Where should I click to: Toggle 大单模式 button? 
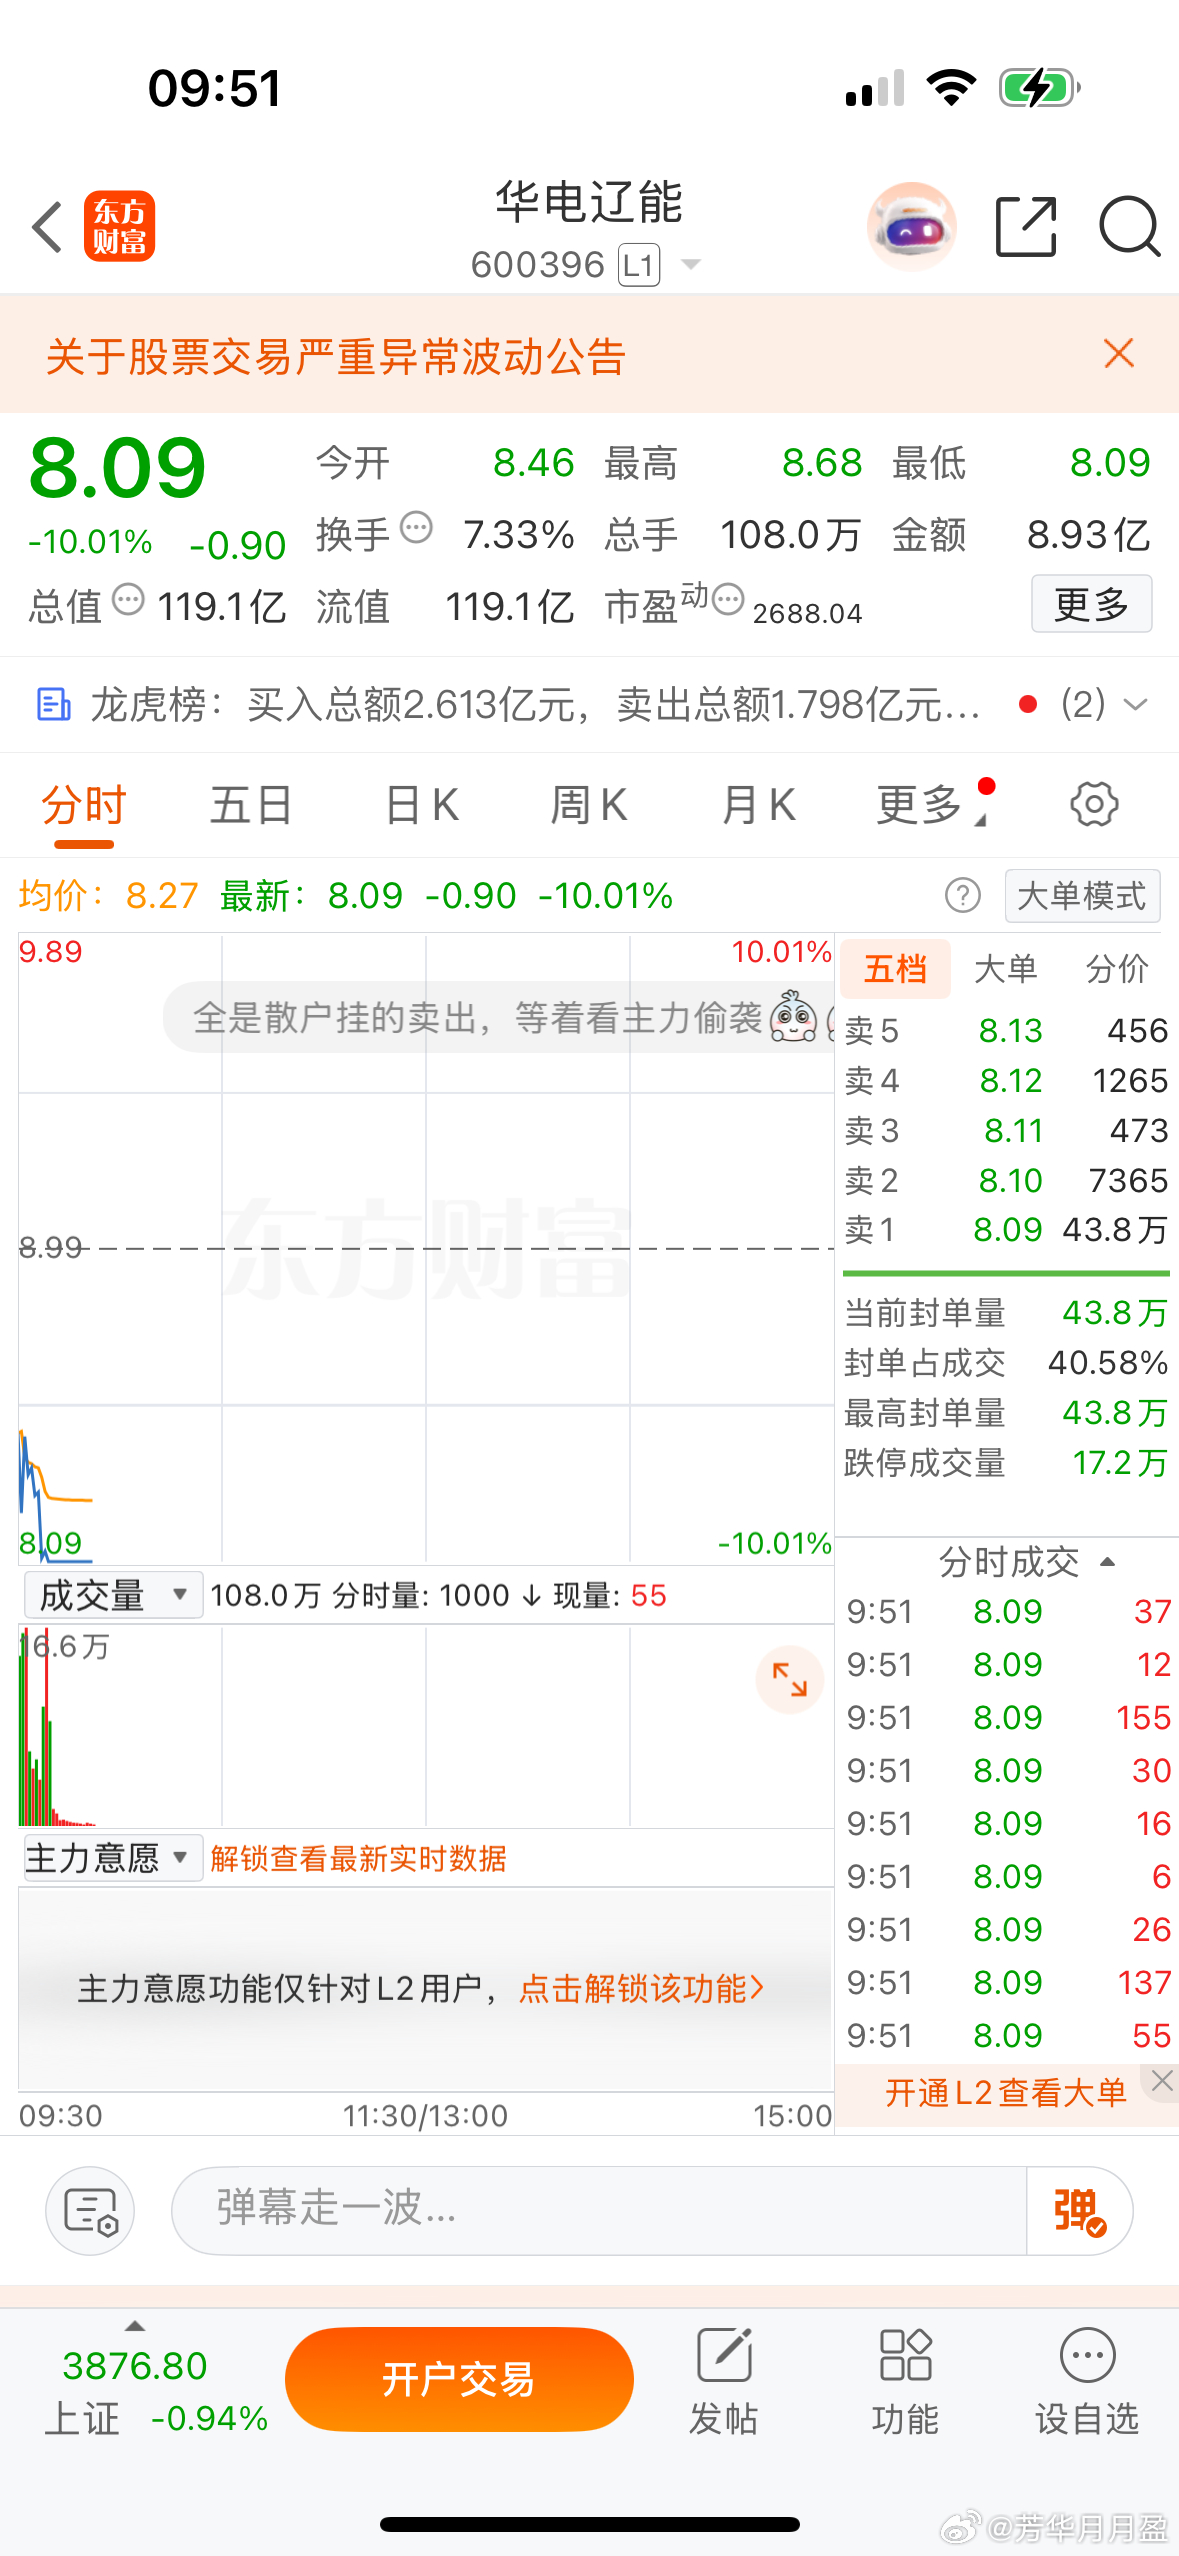pos(1082,896)
